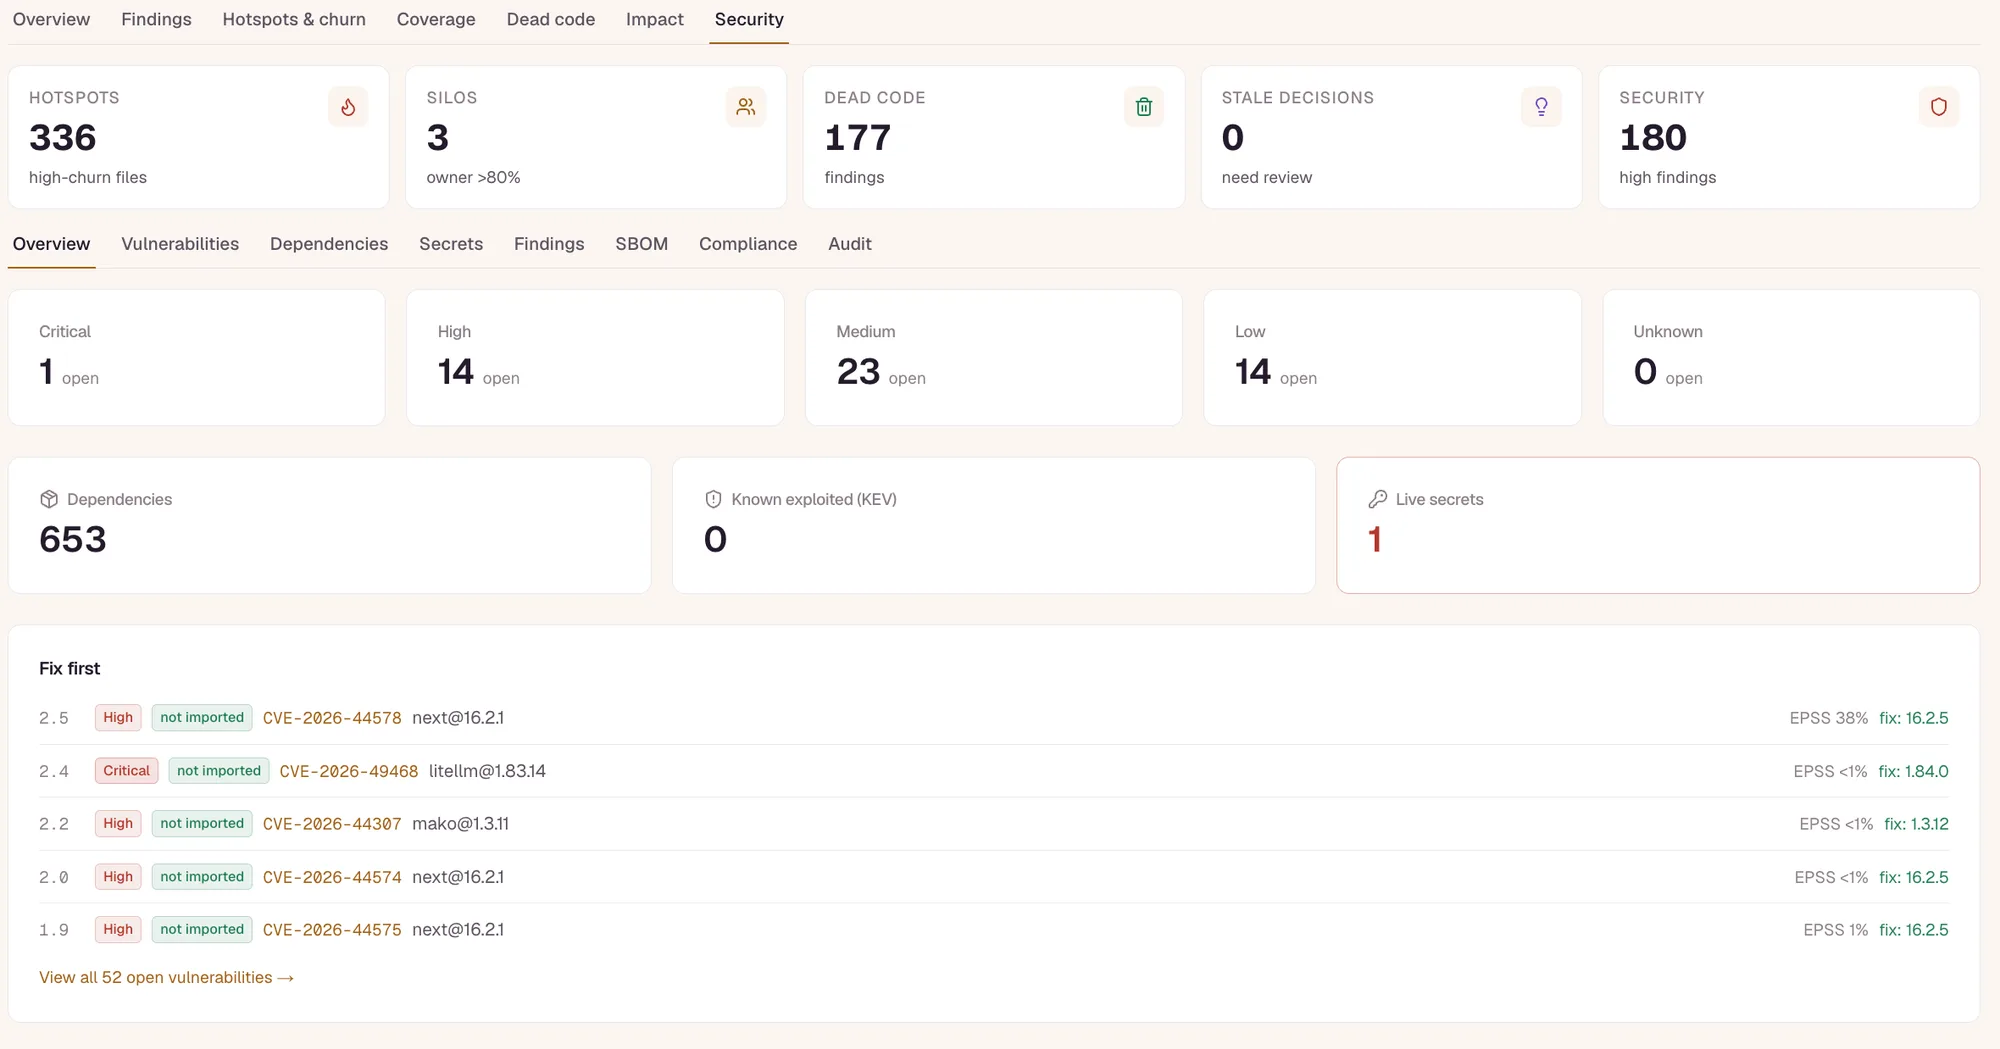Screen dimensions: 2000x1049
Task: Click the shield icon on Security card
Action: [x=1939, y=107]
